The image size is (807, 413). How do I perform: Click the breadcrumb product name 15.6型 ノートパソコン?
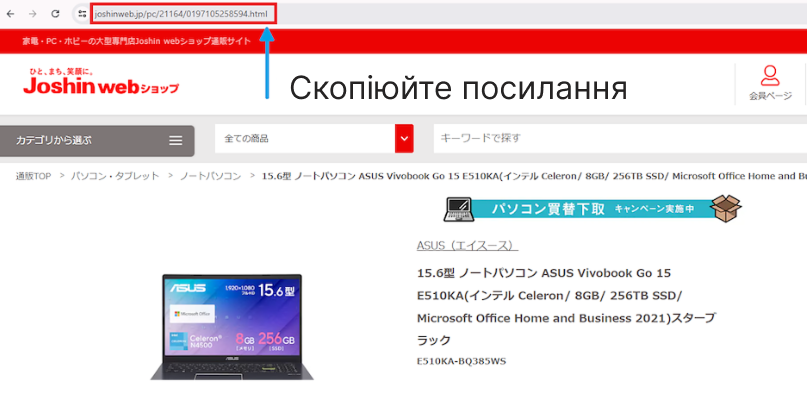pos(534,176)
